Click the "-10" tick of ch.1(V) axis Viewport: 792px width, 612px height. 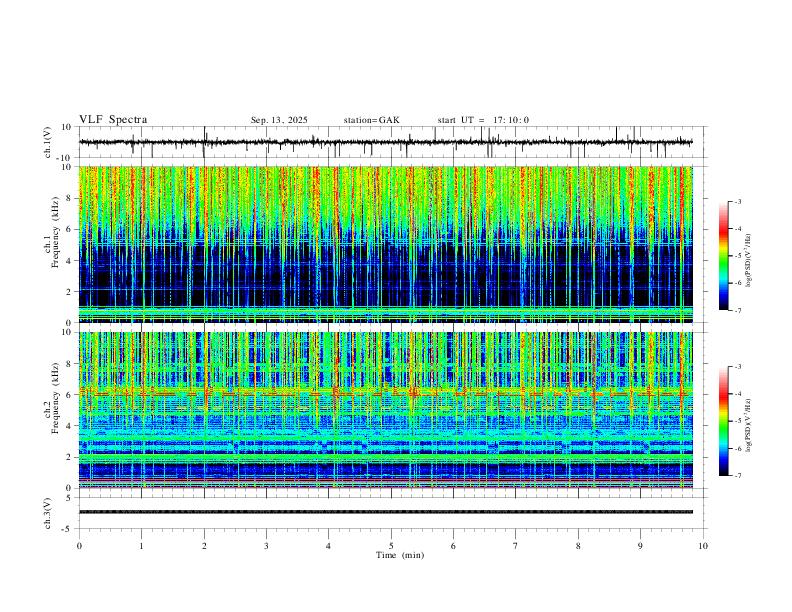point(65,158)
